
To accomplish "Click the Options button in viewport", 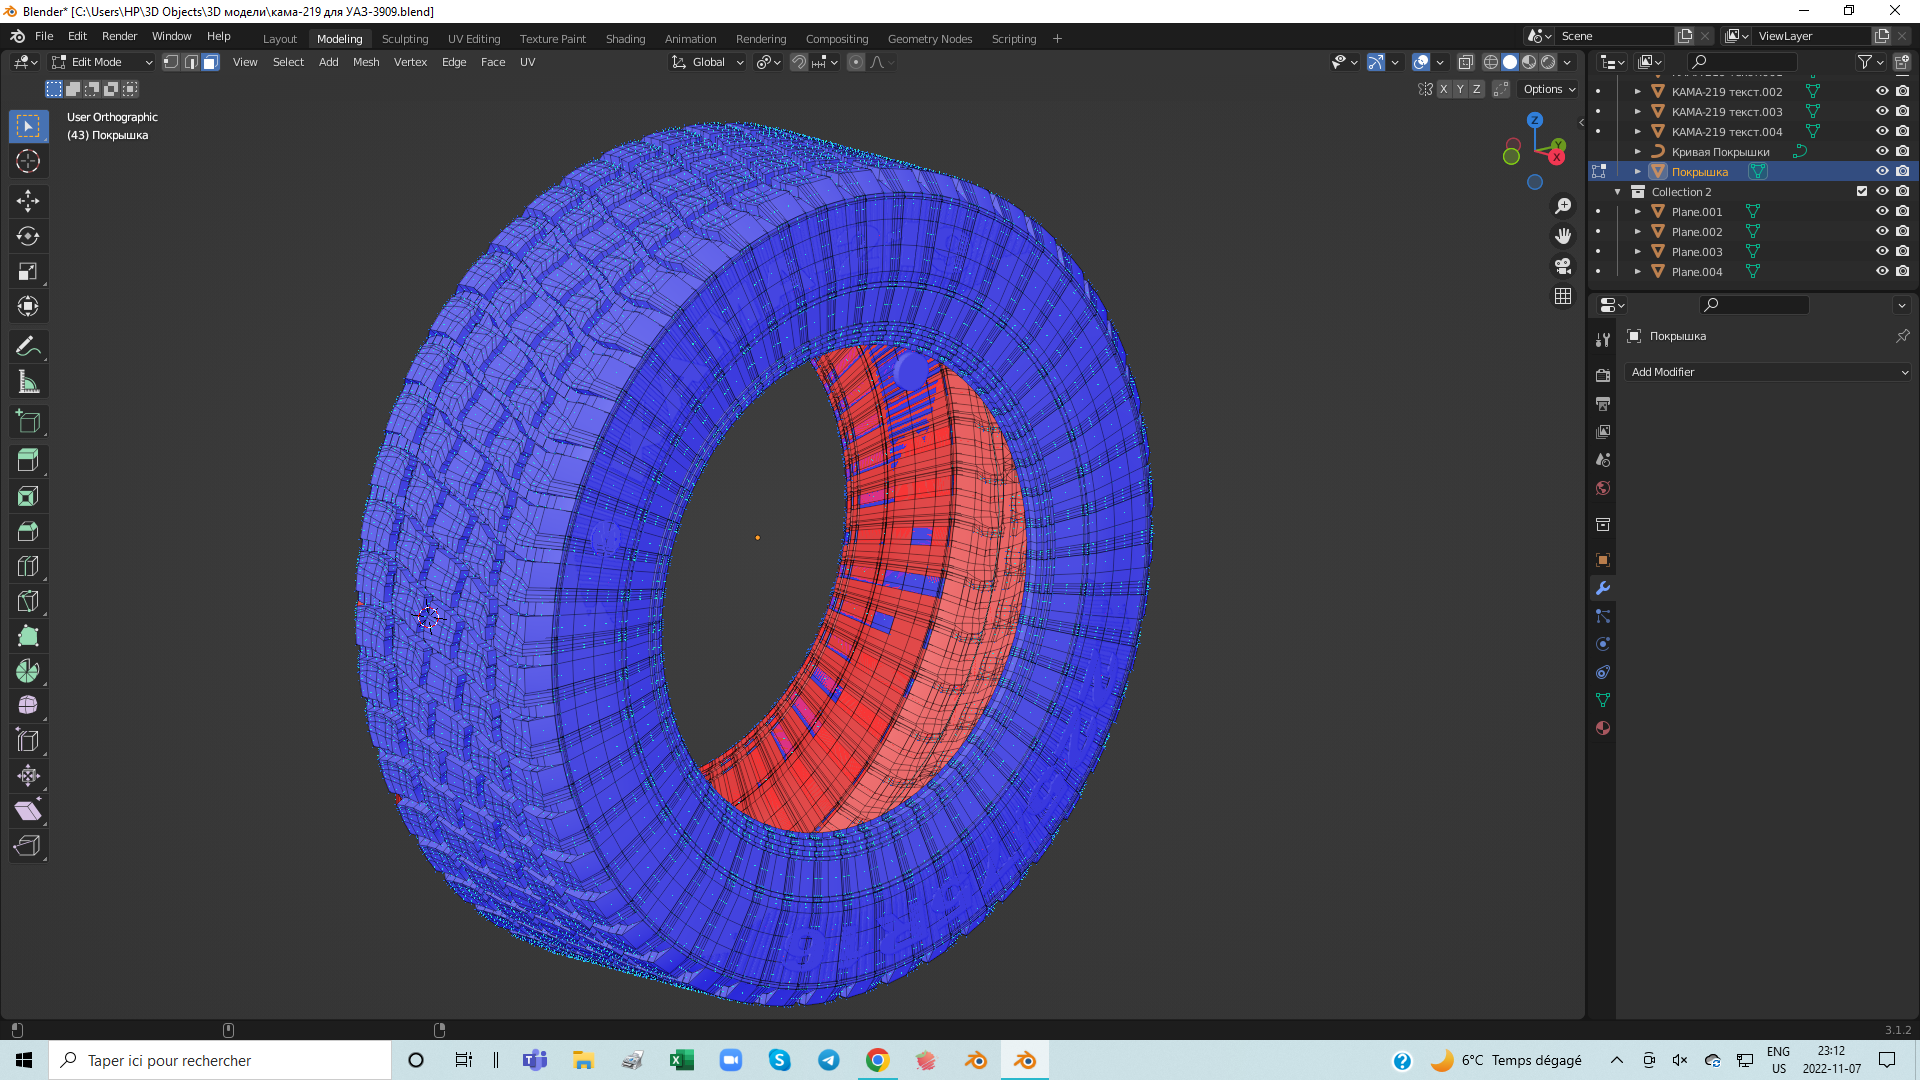I will point(1548,89).
